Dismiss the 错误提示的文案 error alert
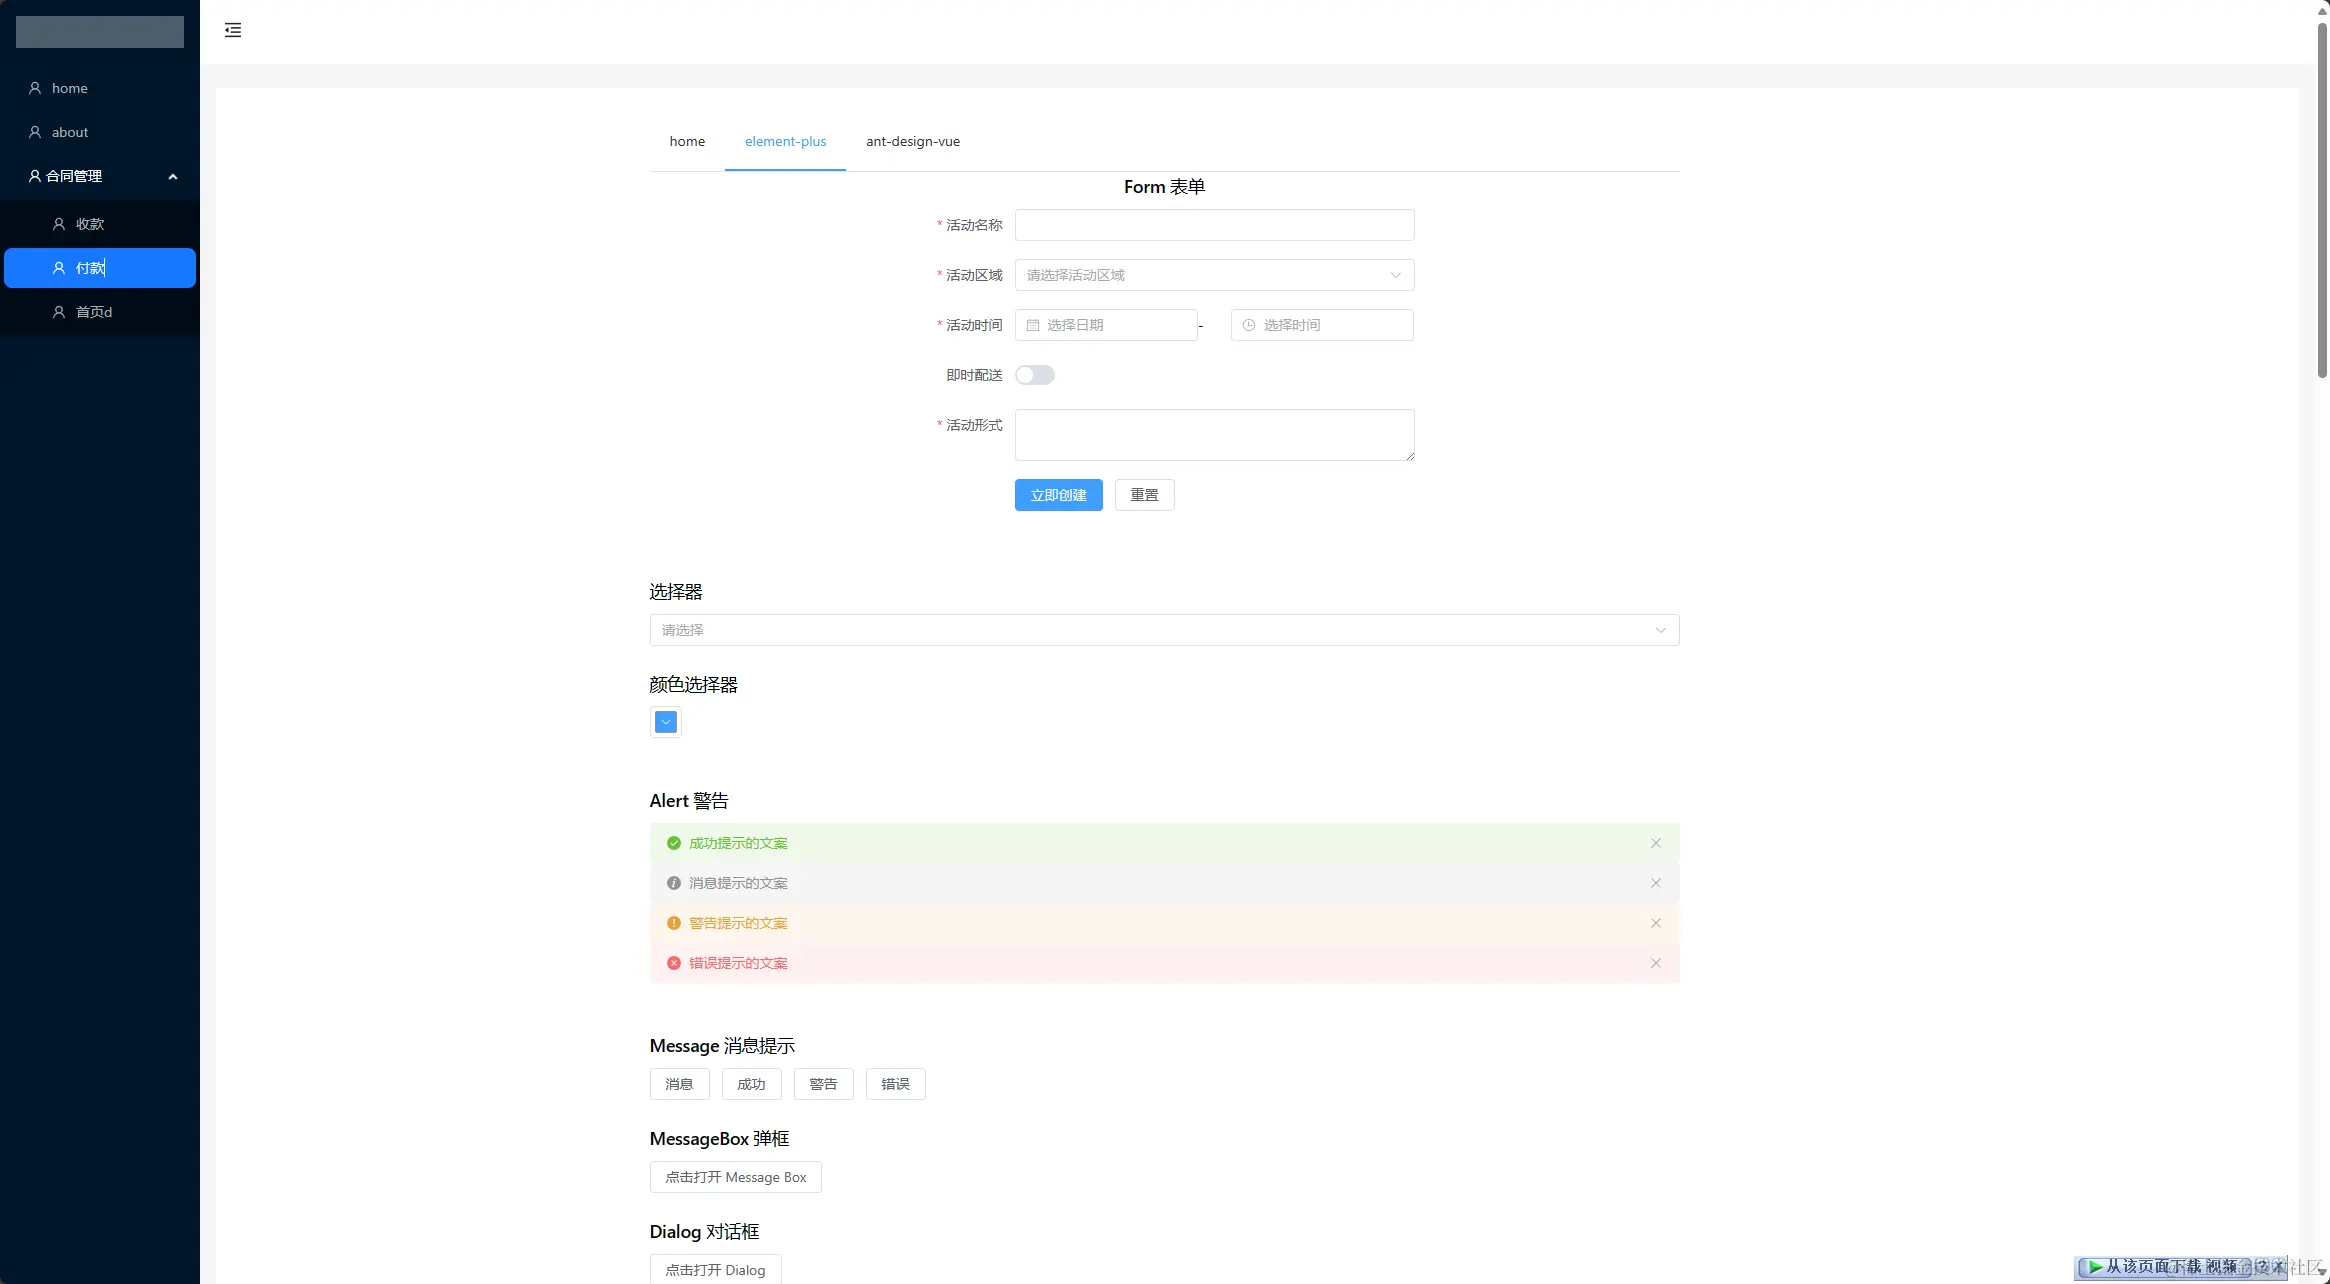2330x1284 pixels. click(x=1656, y=963)
